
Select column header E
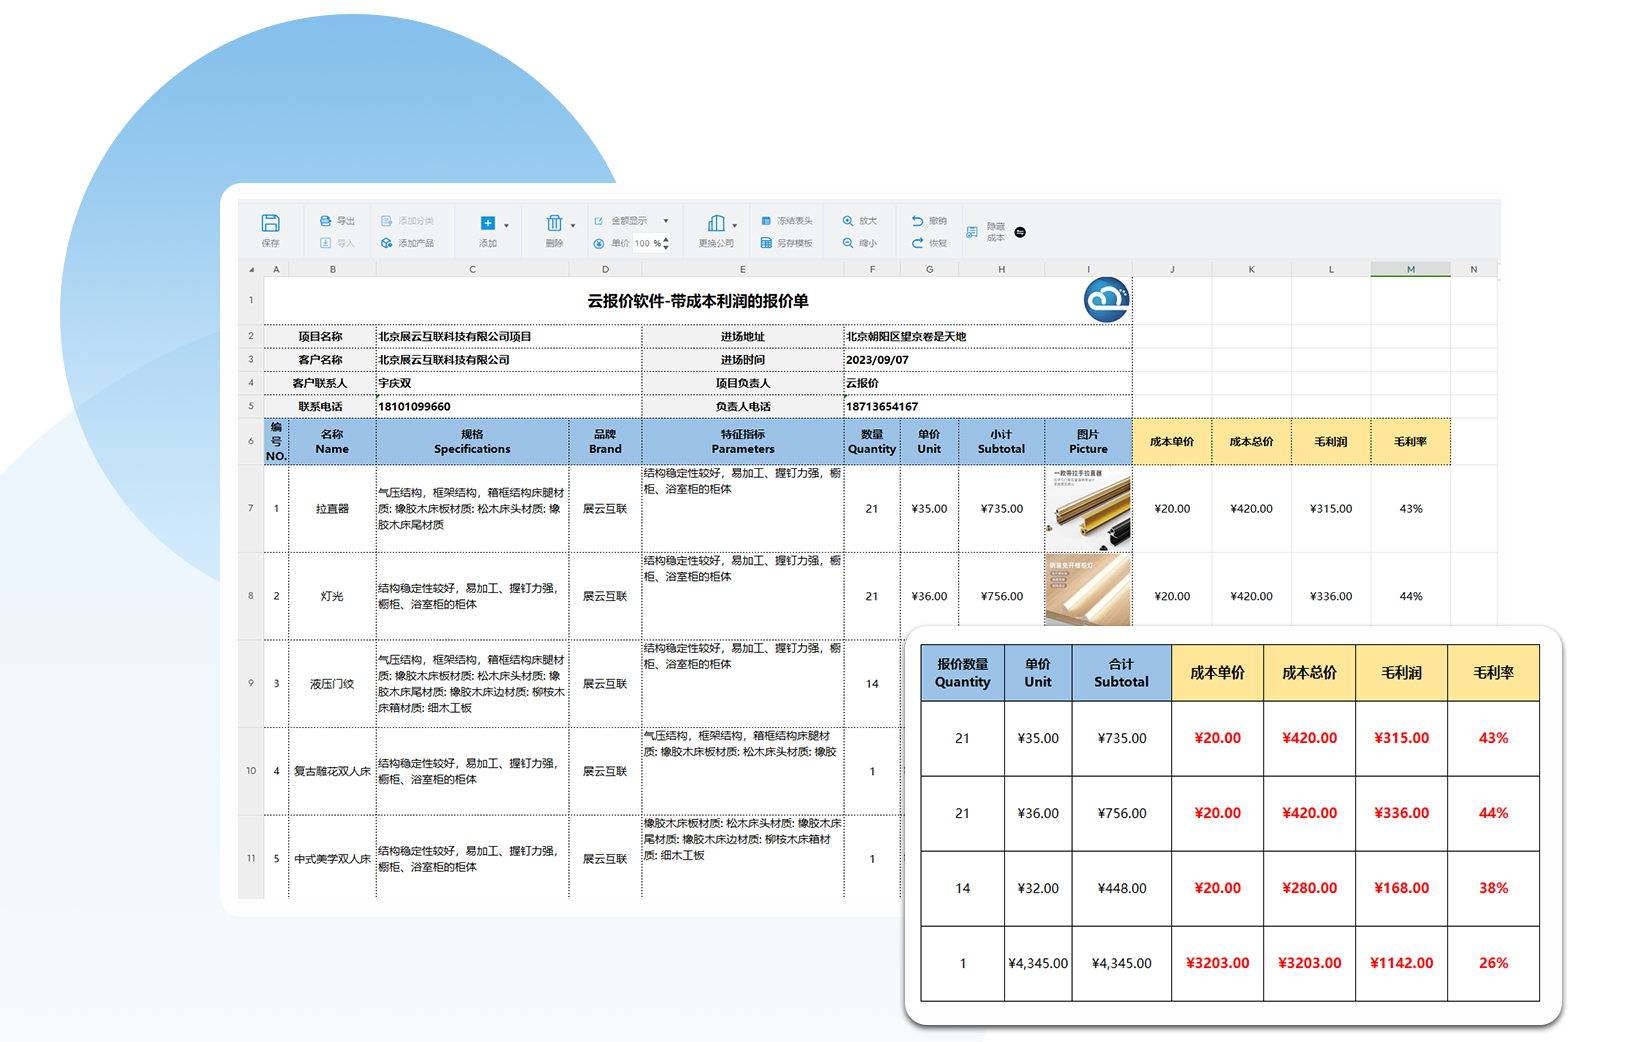[742, 269]
